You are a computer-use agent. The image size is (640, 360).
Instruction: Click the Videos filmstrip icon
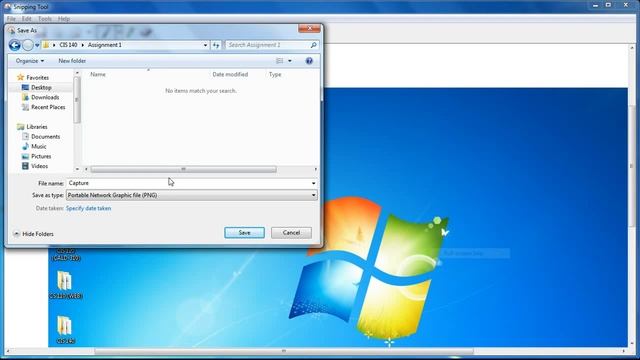click(25, 166)
